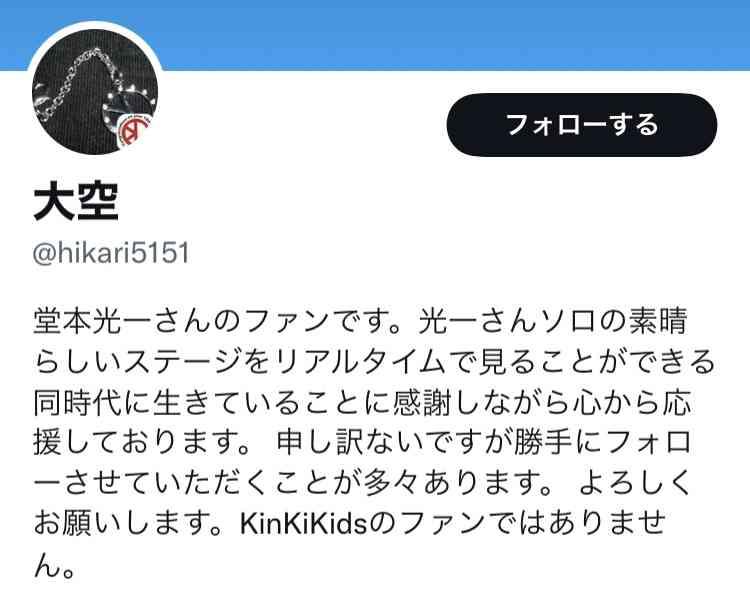Open the circular profile avatar photo
Viewport: 750px width, 595px height.
coord(95,91)
